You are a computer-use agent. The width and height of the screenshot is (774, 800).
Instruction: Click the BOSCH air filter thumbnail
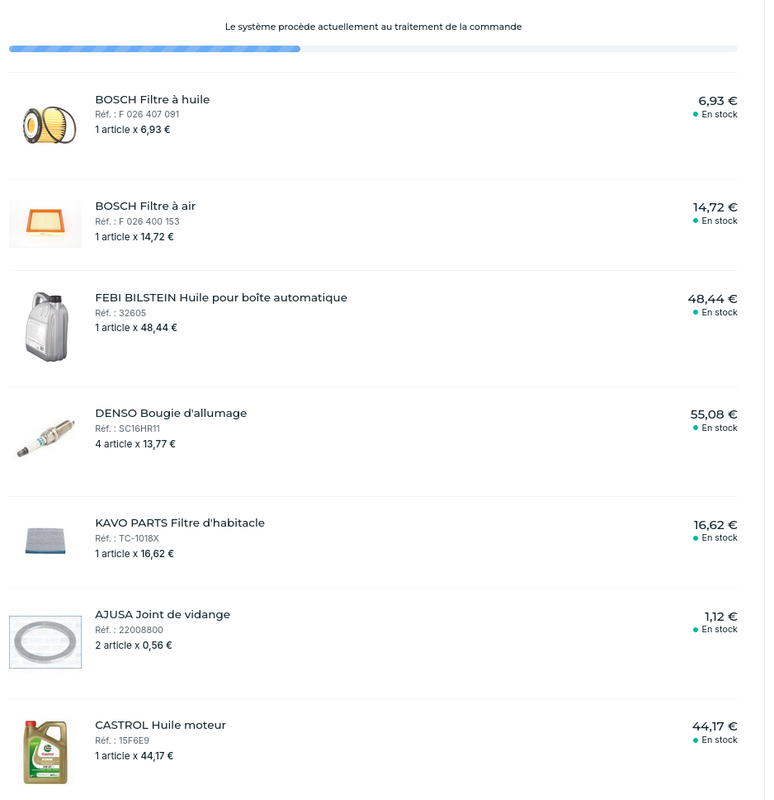(x=45, y=222)
